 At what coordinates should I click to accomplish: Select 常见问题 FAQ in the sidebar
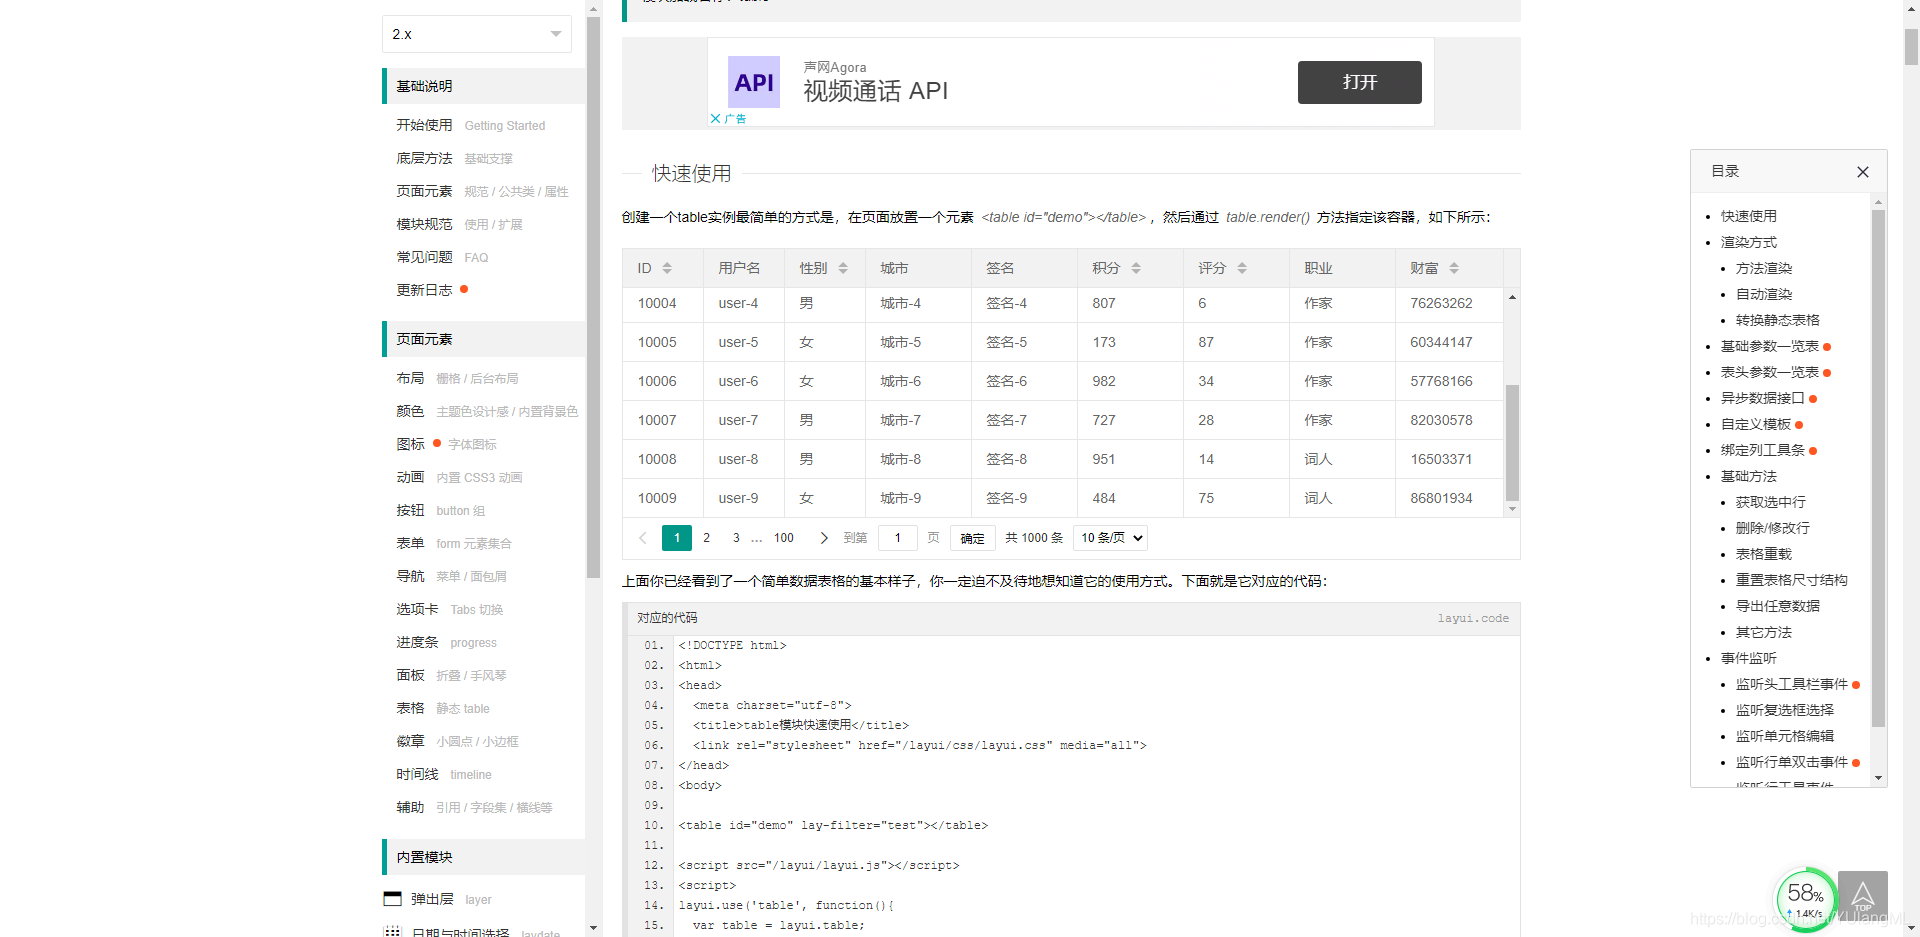[424, 257]
